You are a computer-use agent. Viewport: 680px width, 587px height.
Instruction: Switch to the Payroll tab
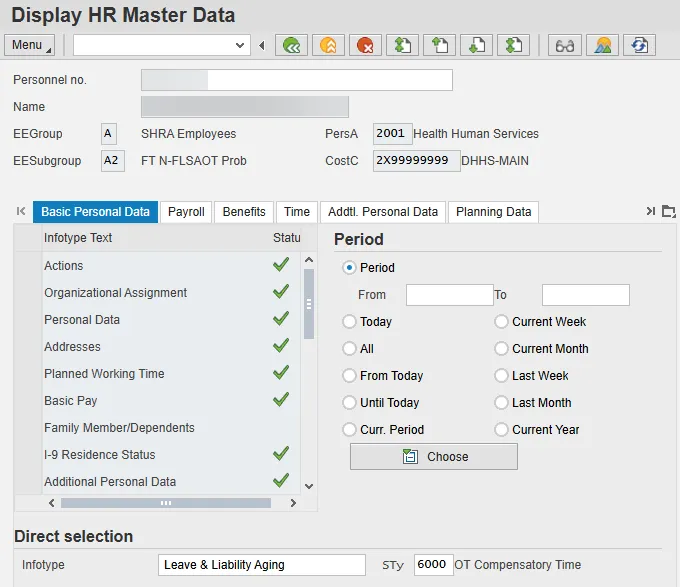click(186, 212)
